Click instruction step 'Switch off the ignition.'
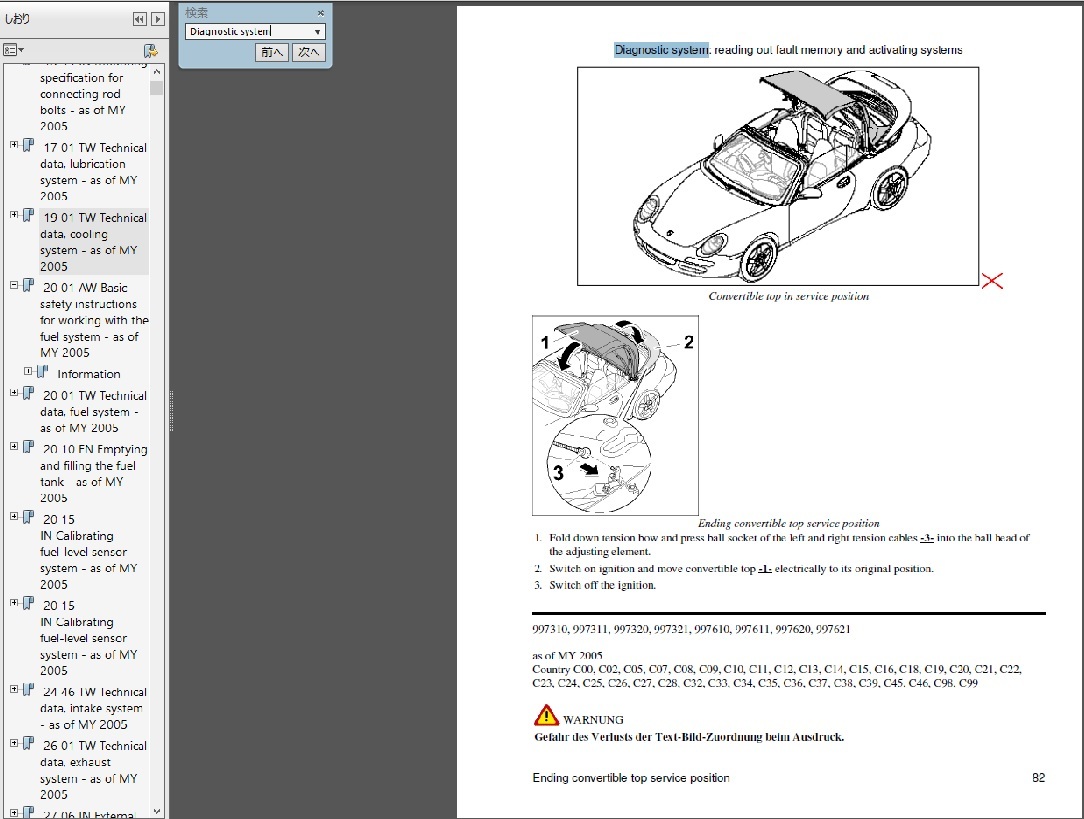Screen dimensions: 1084x819 coord(602,585)
